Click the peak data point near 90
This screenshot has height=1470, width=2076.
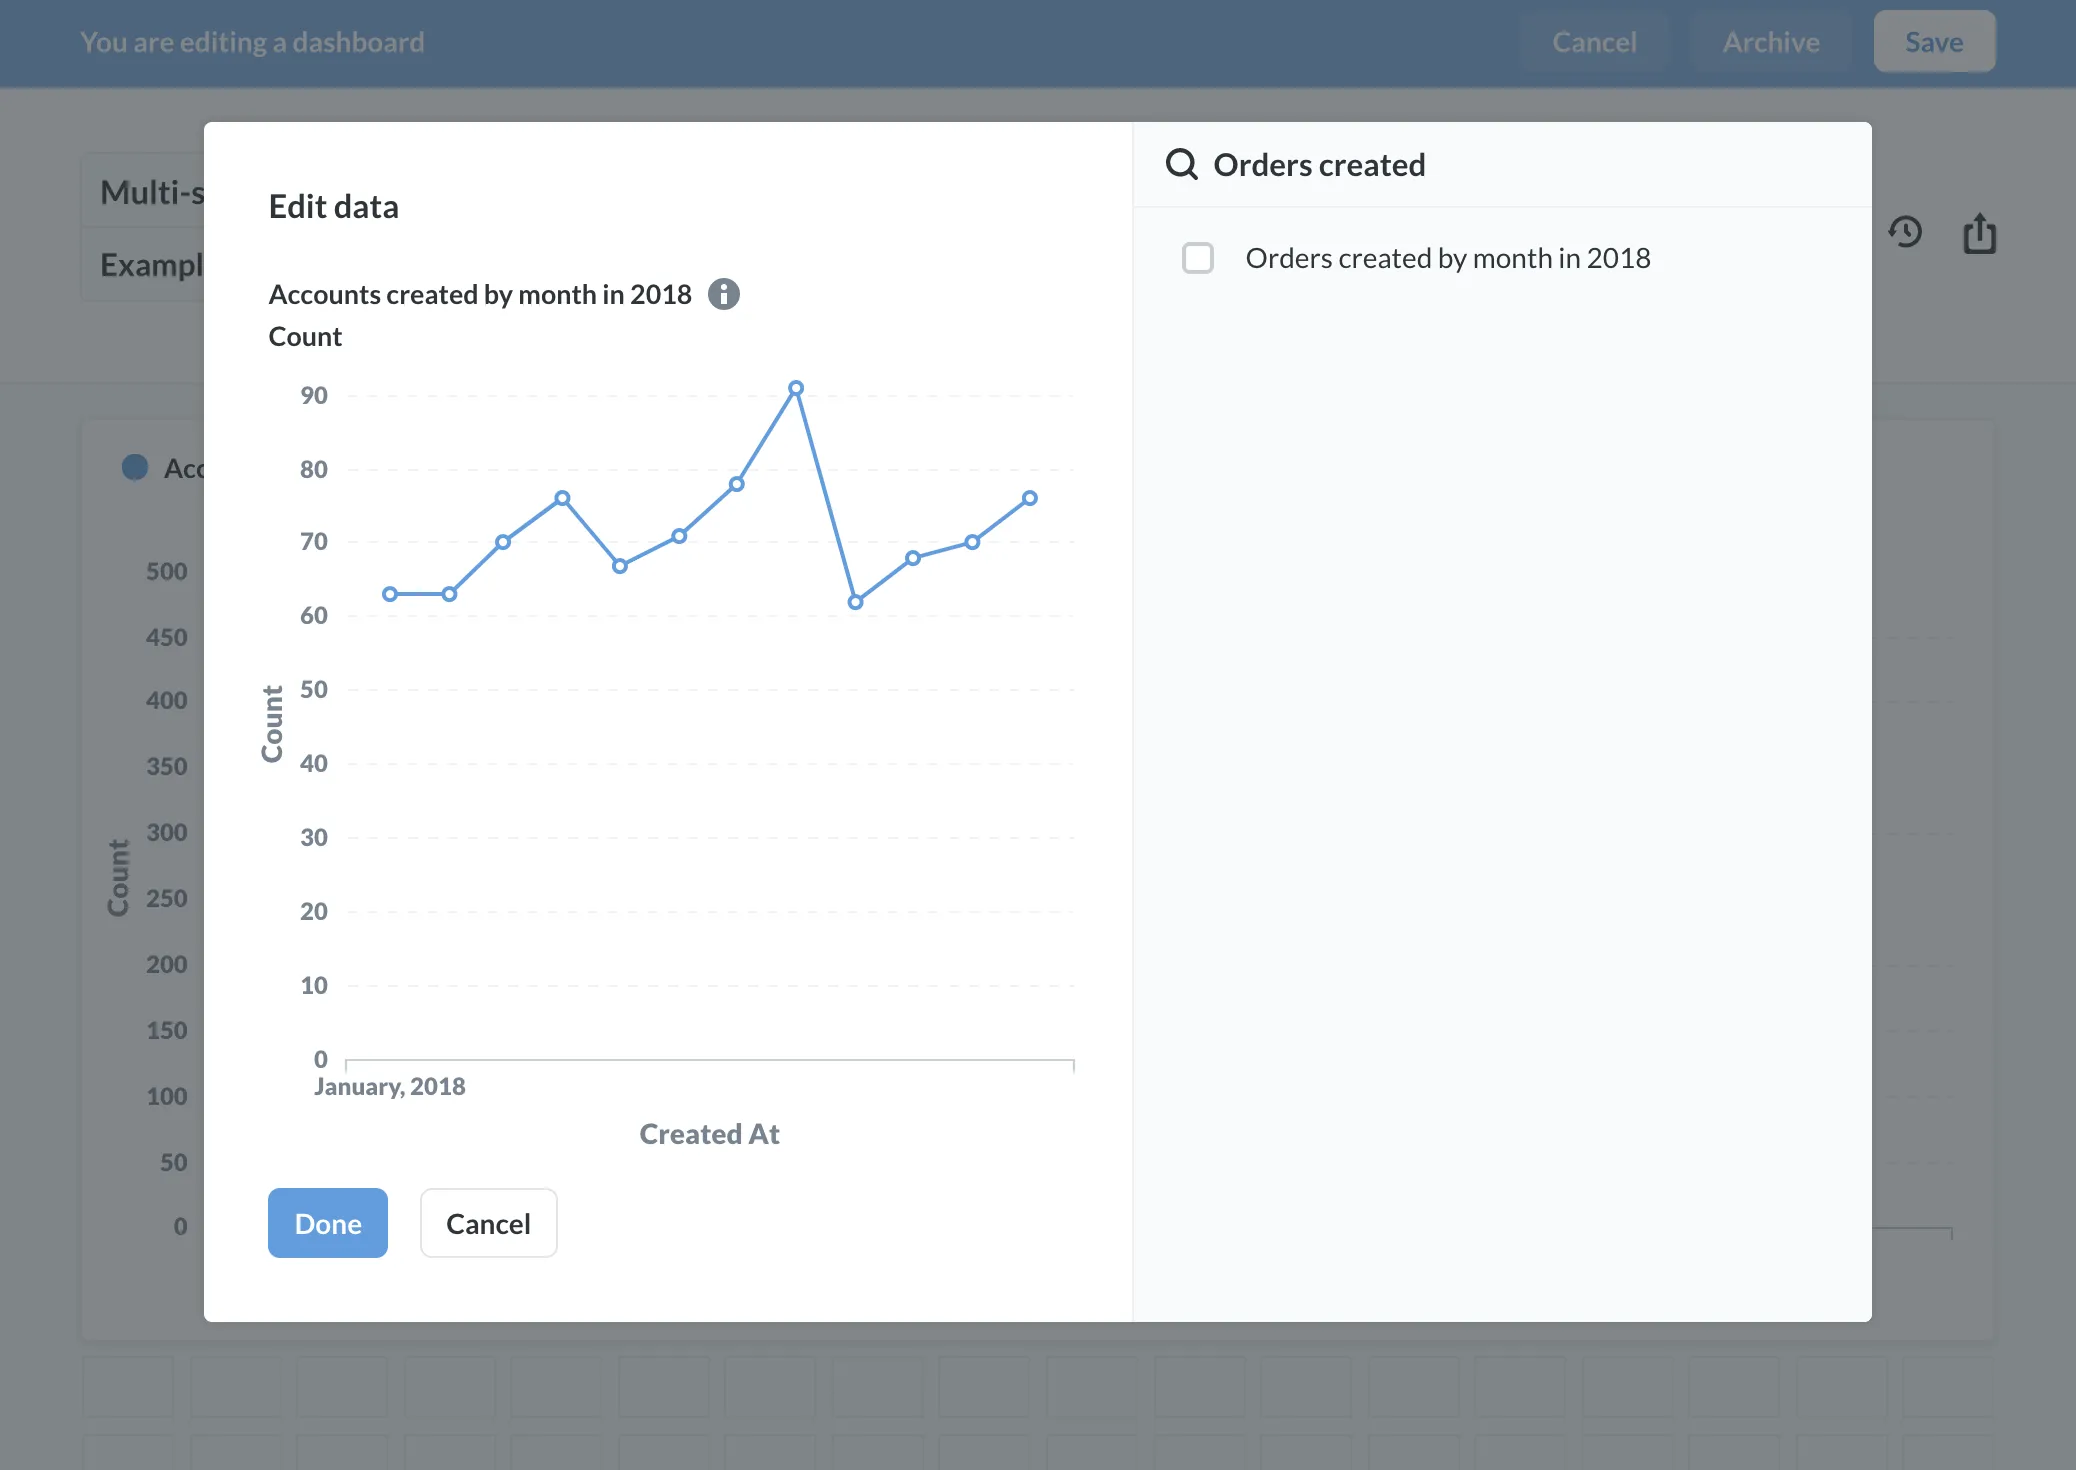click(x=796, y=388)
